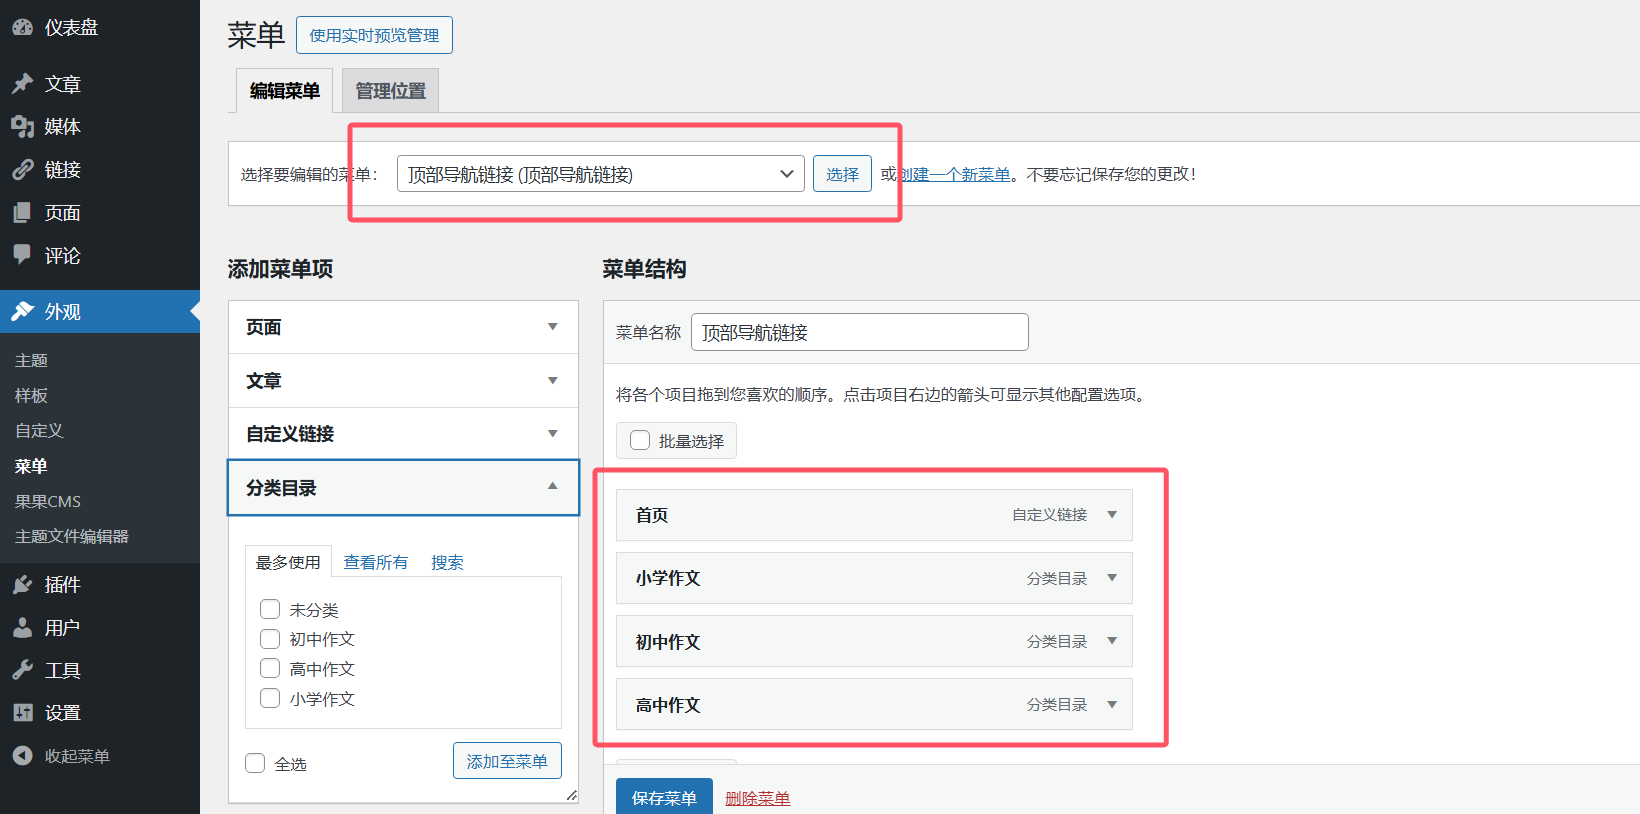This screenshot has width=1640, height=814.
Task: Tick the 未分类 category checkbox
Action: [270, 609]
